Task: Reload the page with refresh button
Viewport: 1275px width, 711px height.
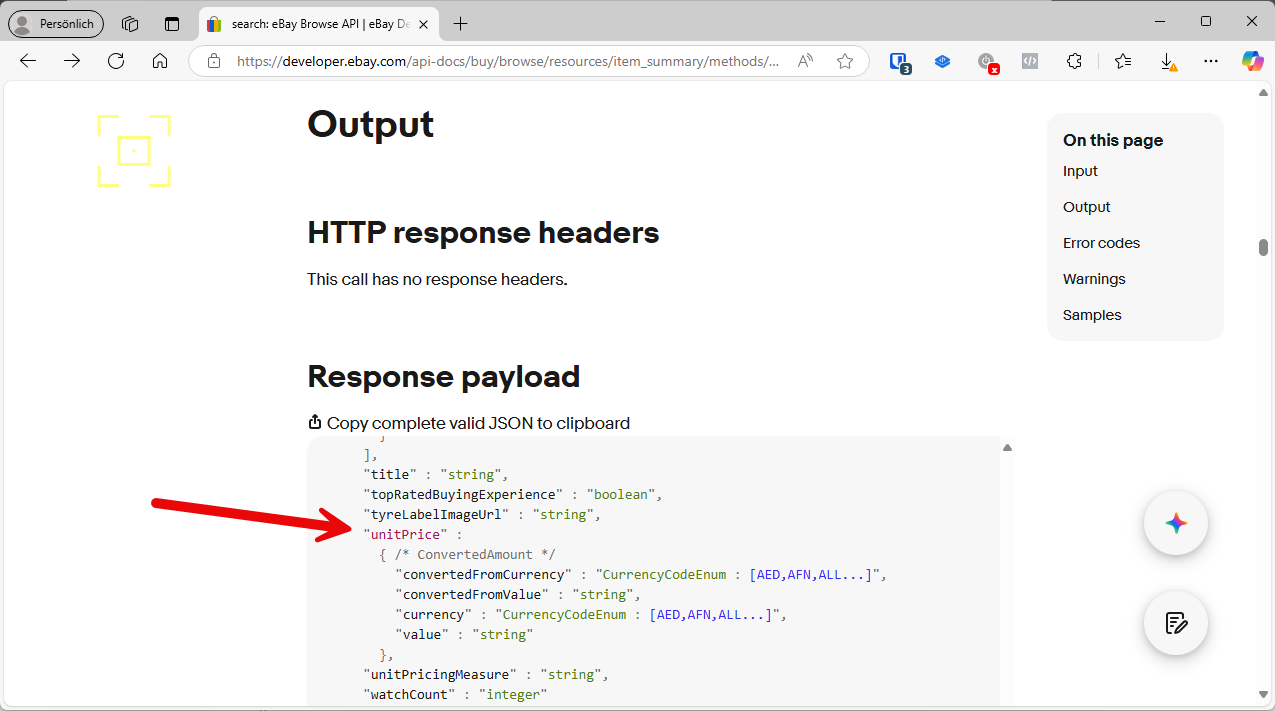Action: [x=116, y=61]
